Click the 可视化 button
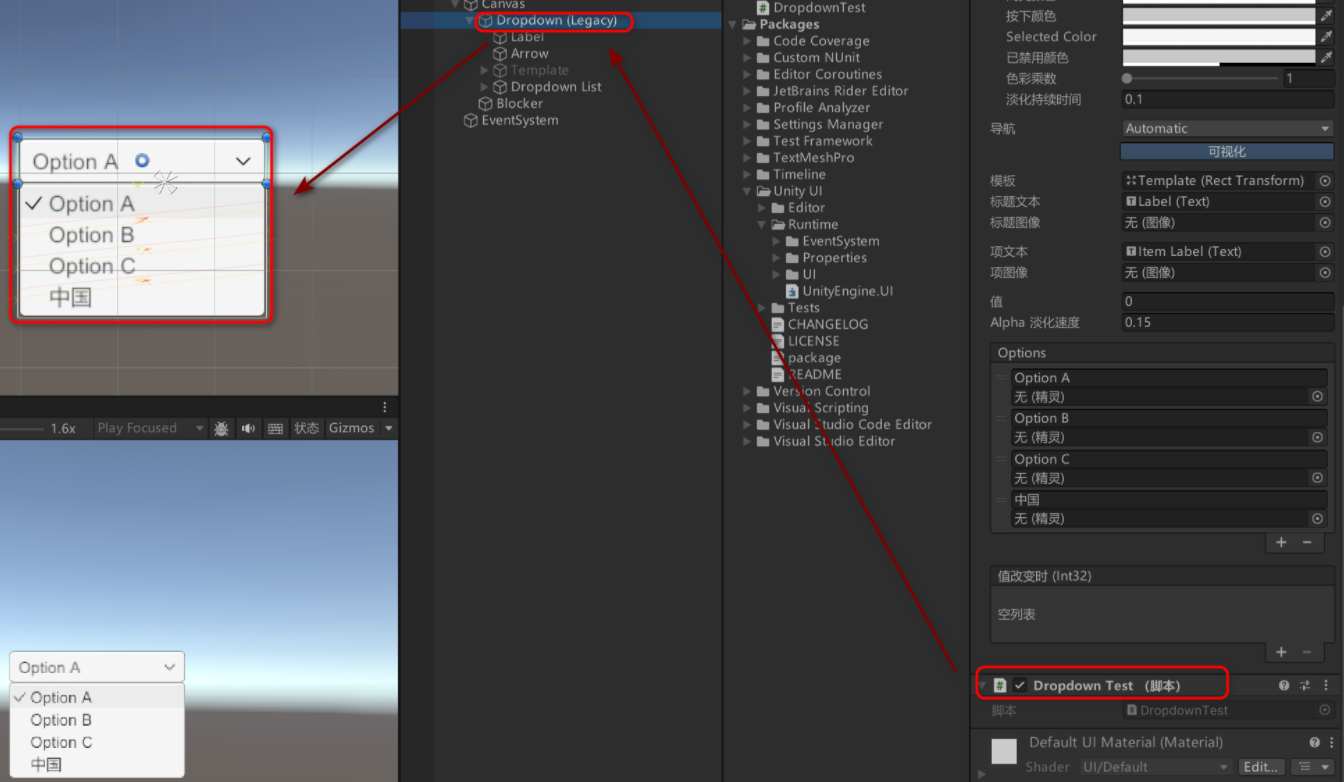The image size is (1344, 782). click(1227, 152)
